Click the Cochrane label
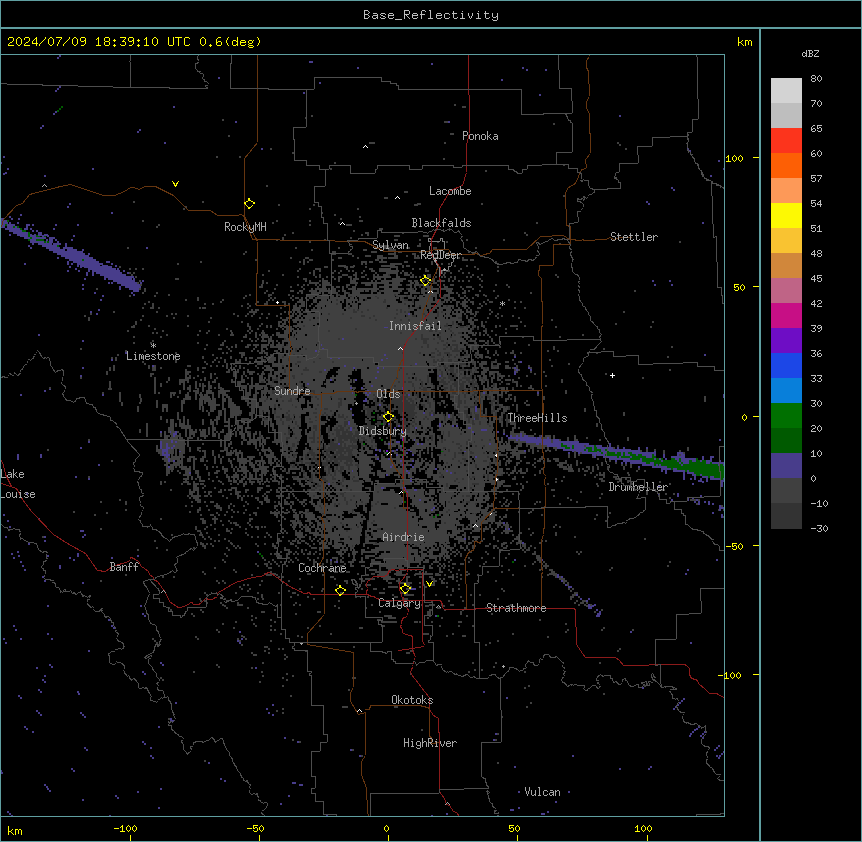 click(322, 568)
